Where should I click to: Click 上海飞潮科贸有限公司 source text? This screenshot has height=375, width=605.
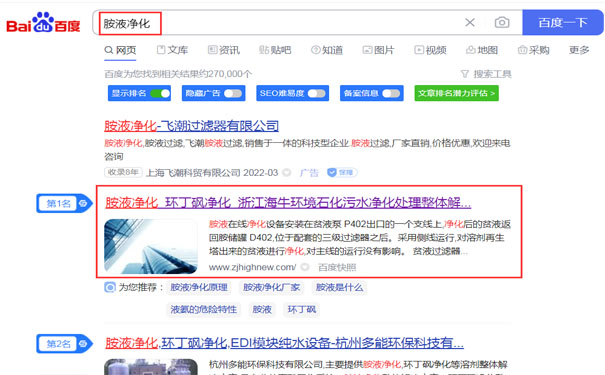click(x=193, y=172)
